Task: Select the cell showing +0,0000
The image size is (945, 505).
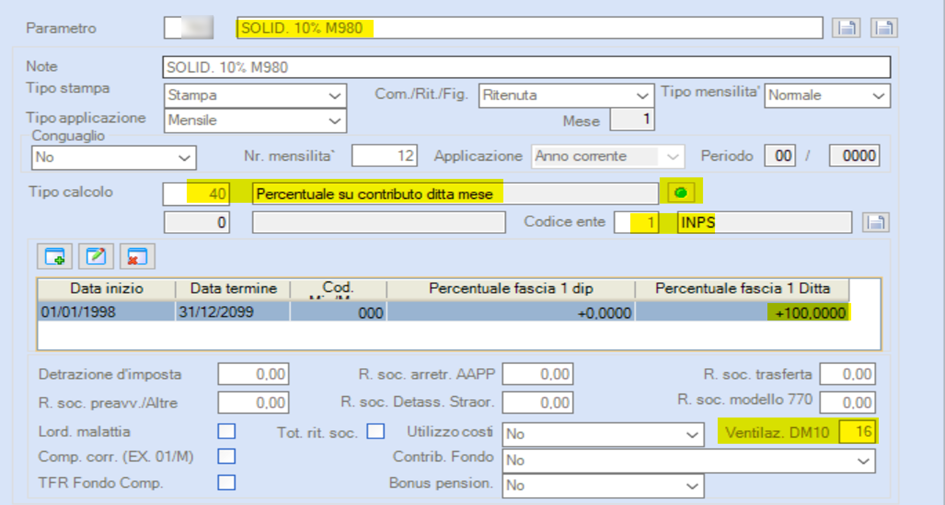Action: coord(511,312)
